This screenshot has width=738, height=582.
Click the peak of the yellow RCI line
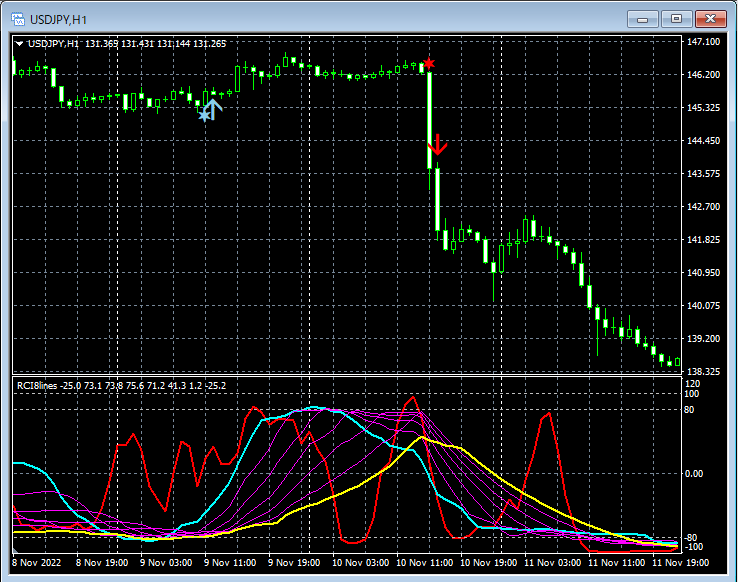pos(422,438)
